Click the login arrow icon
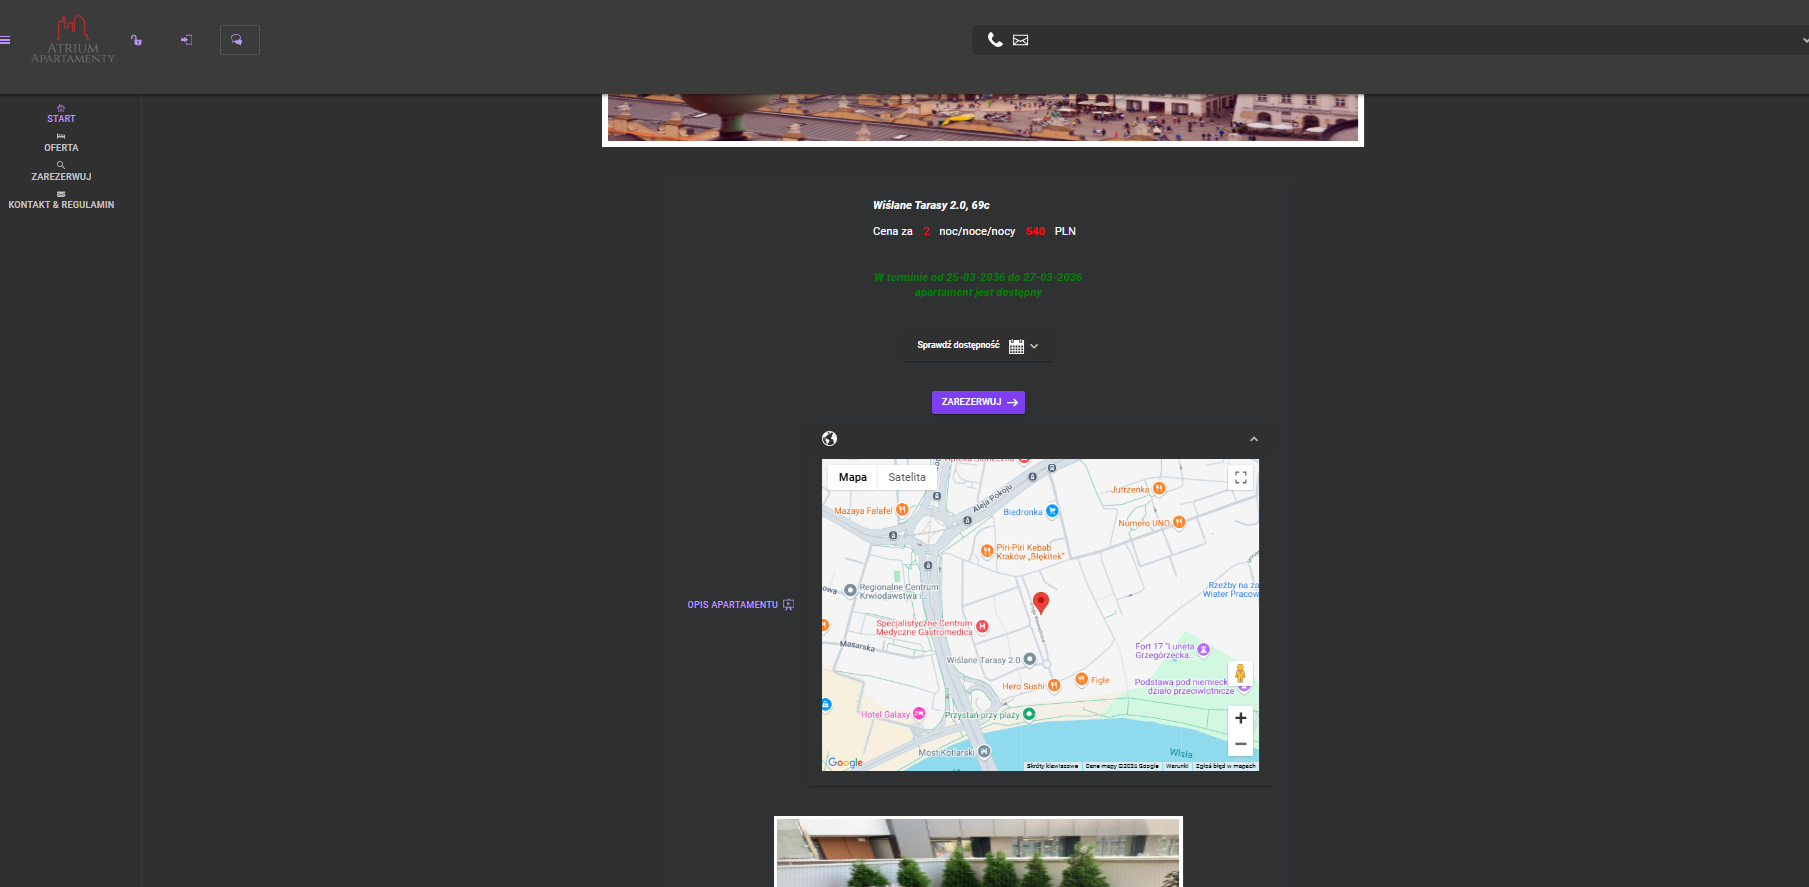Screen dimensions: 1809x887 click(186, 40)
